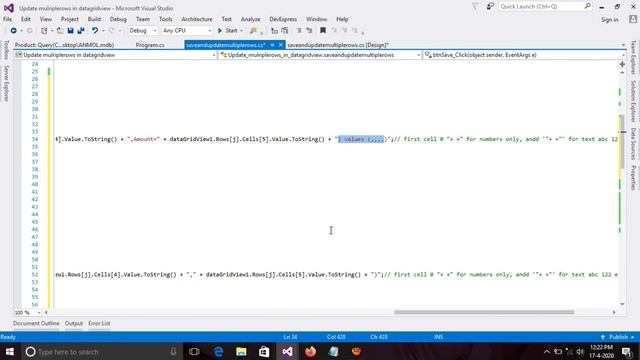Open Firefox from the taskbar

pyautogui.click(x=310, y=351)
